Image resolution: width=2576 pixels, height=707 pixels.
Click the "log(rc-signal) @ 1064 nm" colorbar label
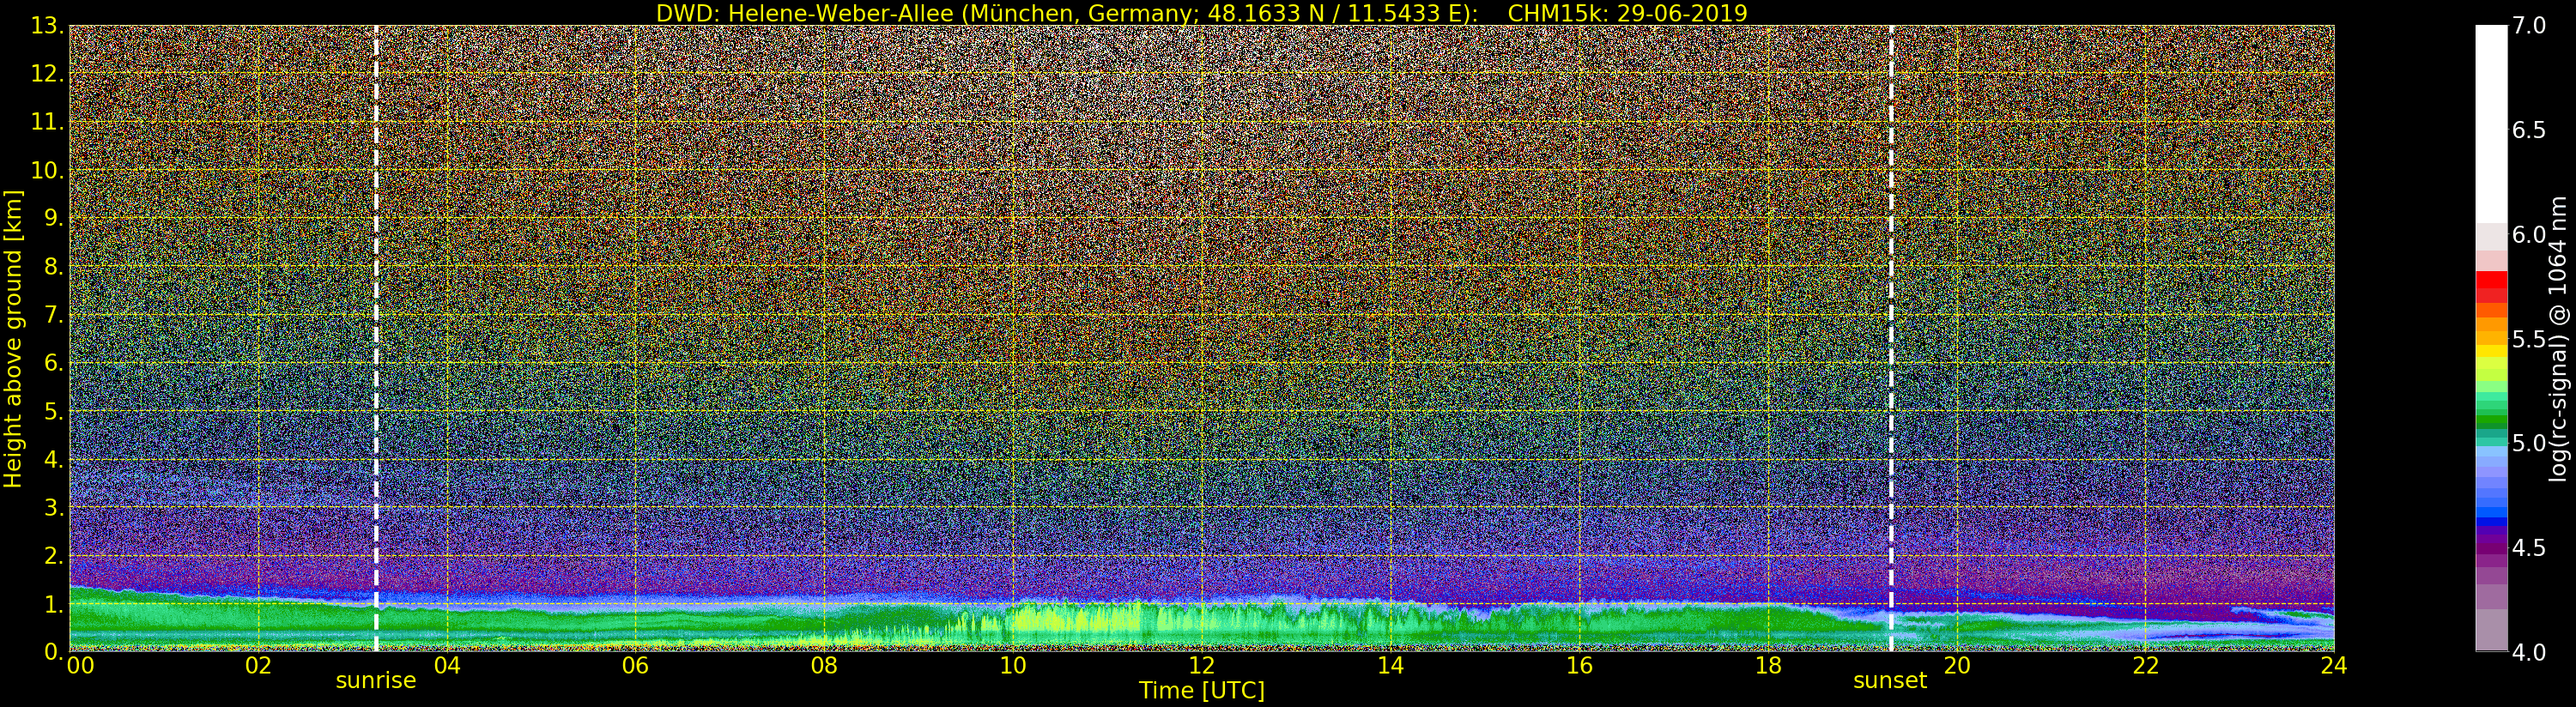[x=2559, y=339]
